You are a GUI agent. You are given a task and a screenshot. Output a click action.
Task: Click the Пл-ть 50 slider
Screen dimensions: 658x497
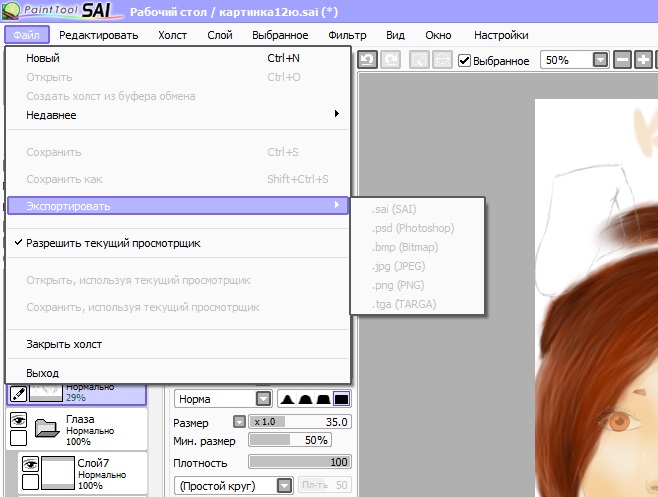[x=324, y=485]
